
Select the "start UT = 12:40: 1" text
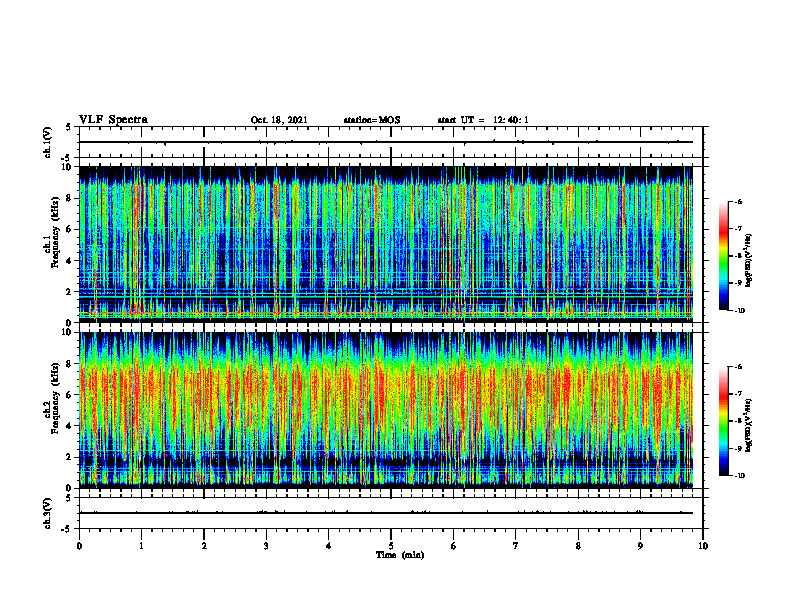(x=483, y=120)
